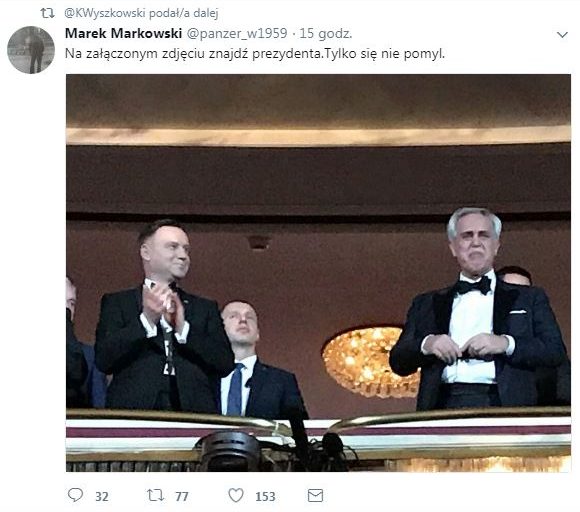The height and width of the screenshot is (512, 580).
Task: Click the 77 retweets count
Action: click(x=182, y=496)
